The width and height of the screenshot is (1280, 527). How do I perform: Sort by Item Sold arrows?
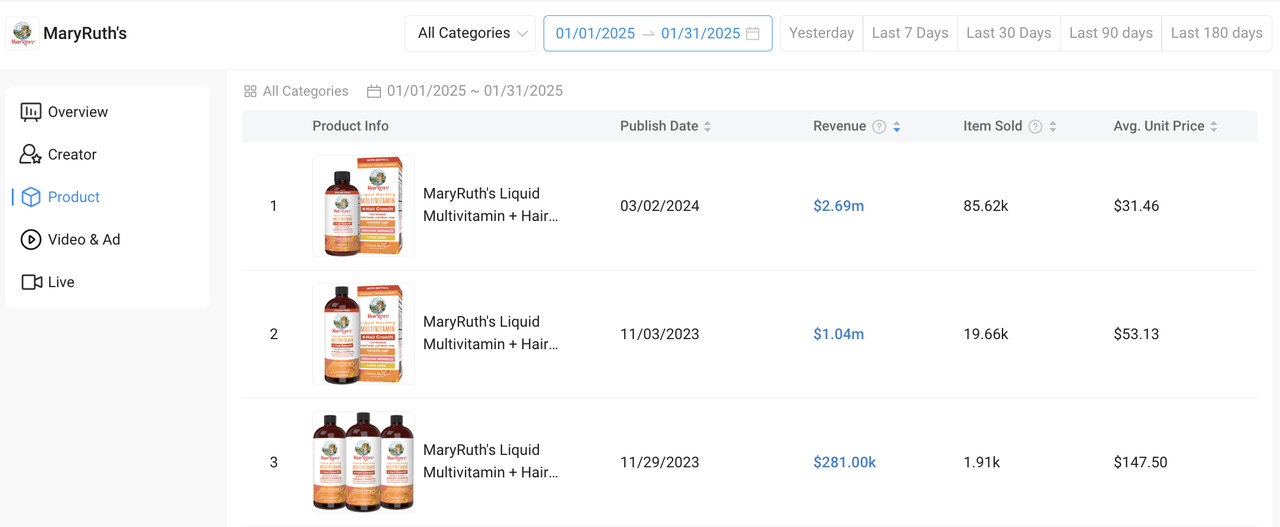pos(1053,126)
